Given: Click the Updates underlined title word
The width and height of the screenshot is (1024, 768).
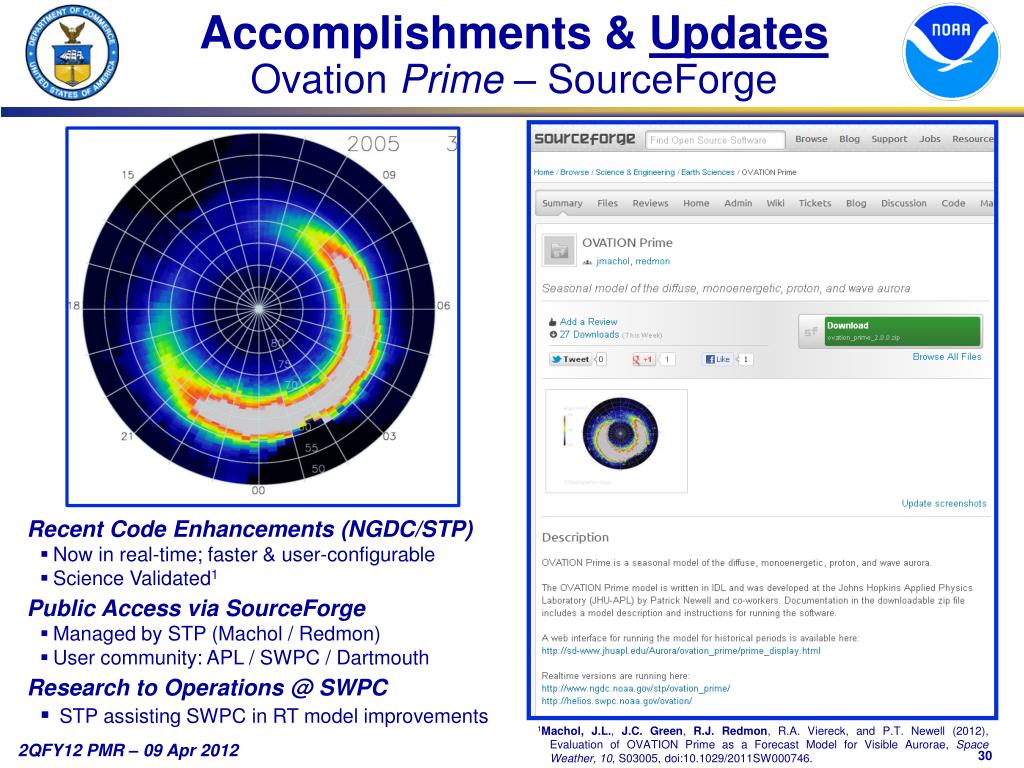Looking at the screenshot, I should [x=739, y=33].
